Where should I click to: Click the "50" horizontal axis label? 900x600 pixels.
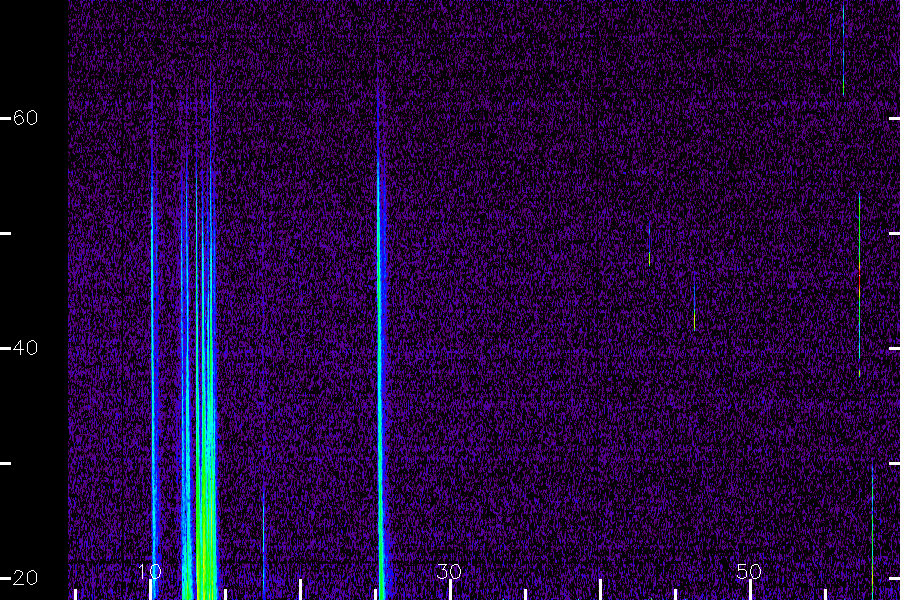pos(749,571)
